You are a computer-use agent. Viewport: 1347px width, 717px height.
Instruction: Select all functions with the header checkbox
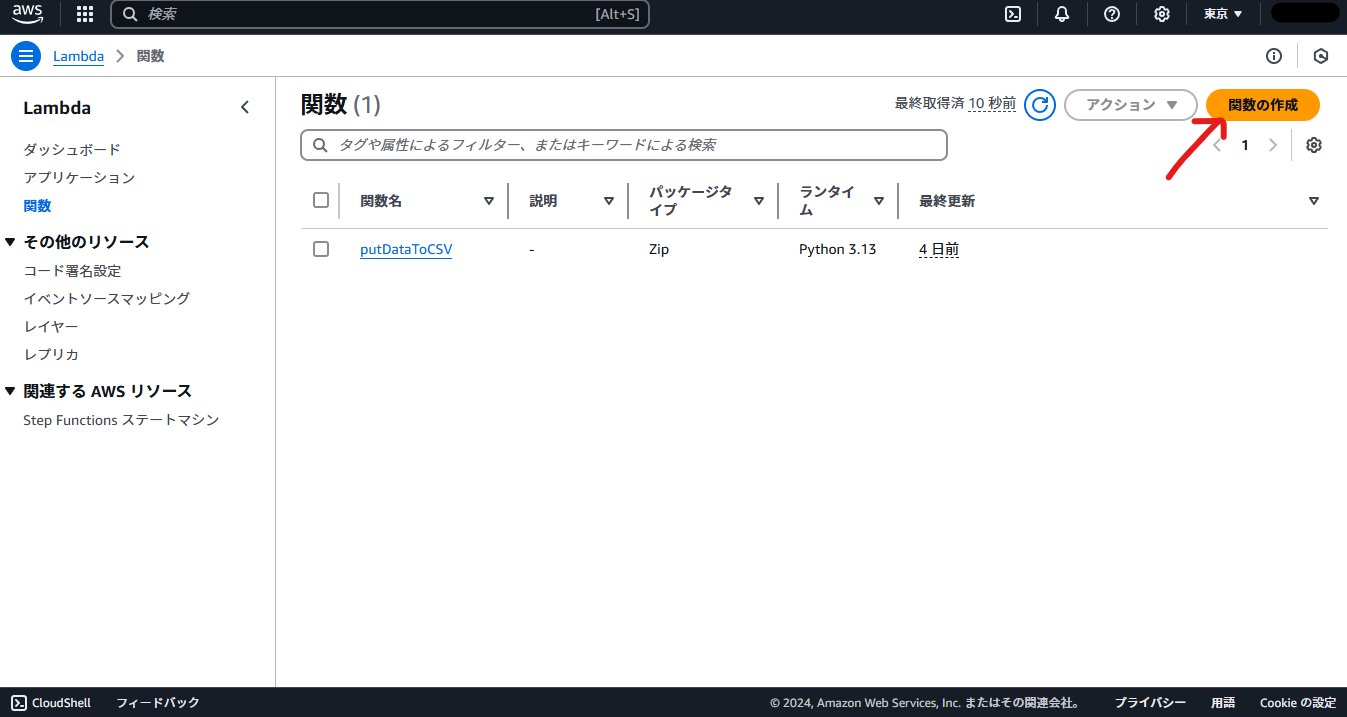(x=320, y=199)
